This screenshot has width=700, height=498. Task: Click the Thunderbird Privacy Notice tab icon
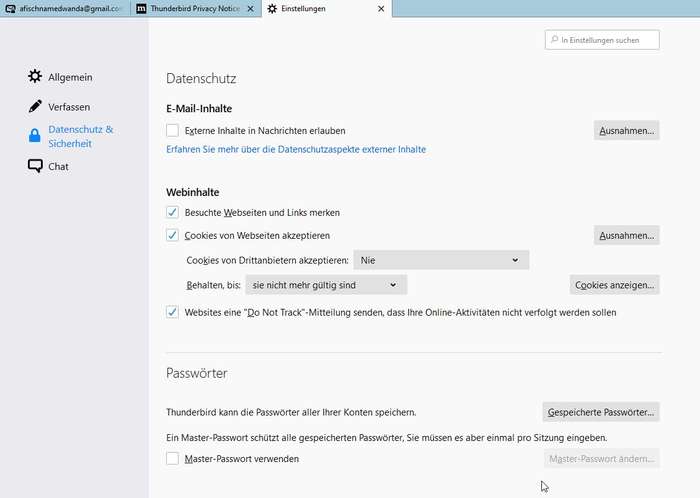point(142,8)
